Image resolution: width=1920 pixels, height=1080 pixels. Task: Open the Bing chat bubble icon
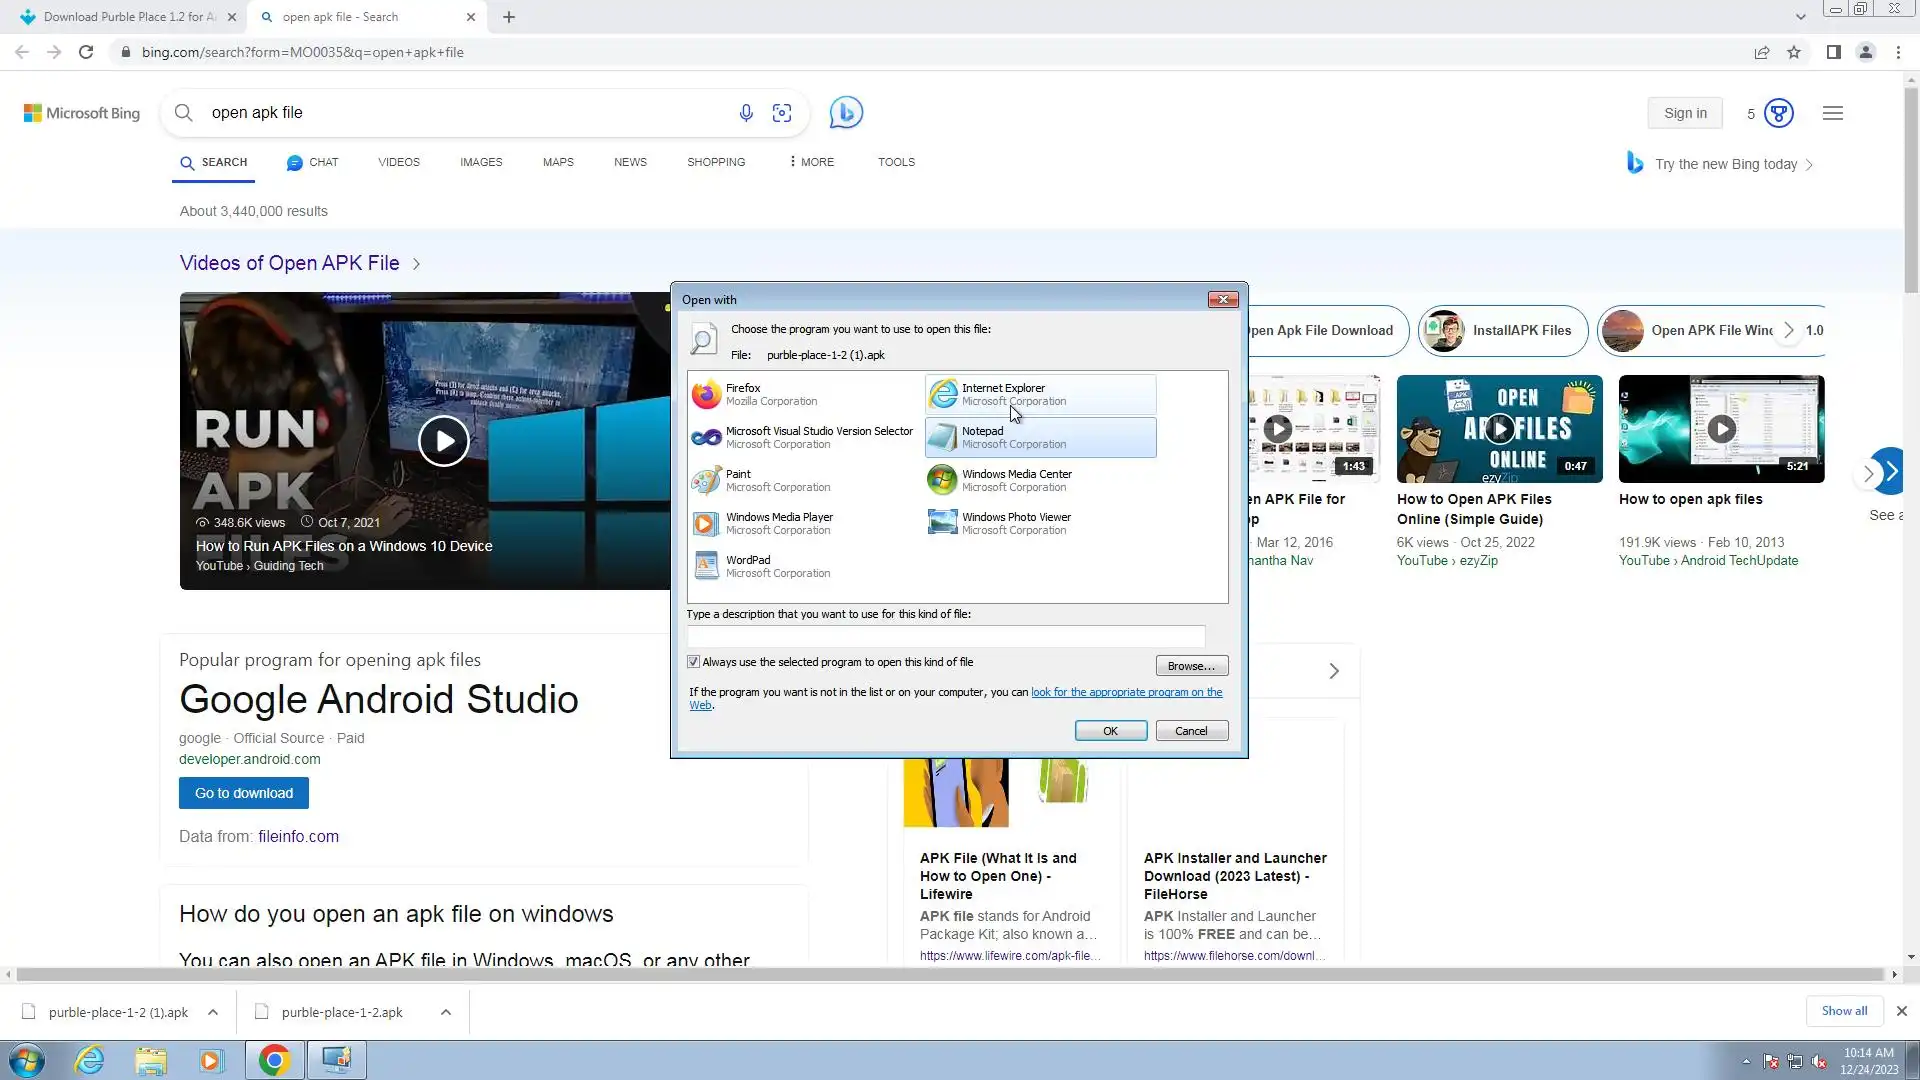click(846, 112)
